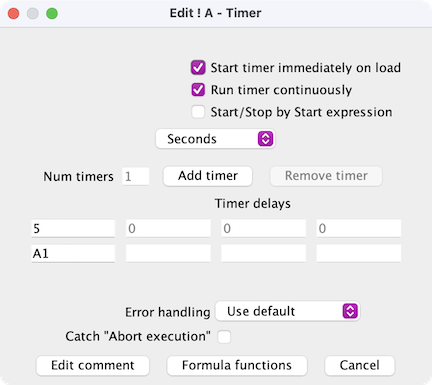Select the first timer delay field containing 5
The width and height of the screenshot is (432, 385).
(73, 228)
